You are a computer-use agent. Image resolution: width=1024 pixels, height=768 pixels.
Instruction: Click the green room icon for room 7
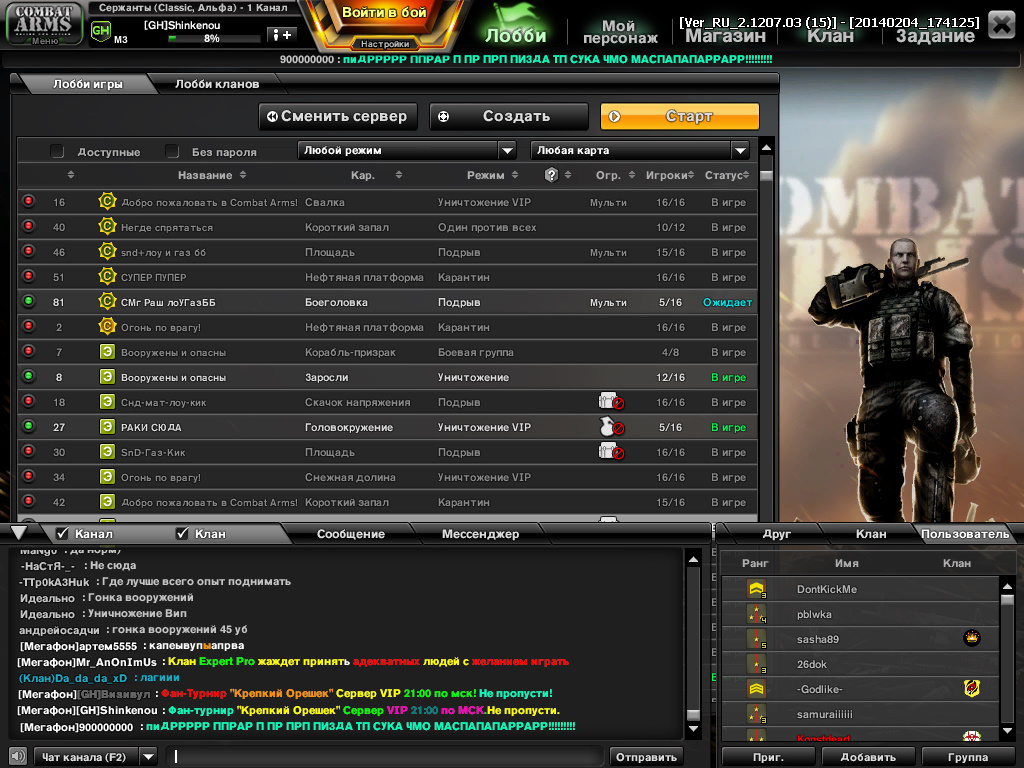pyautogui.click(x=107, y=352)
